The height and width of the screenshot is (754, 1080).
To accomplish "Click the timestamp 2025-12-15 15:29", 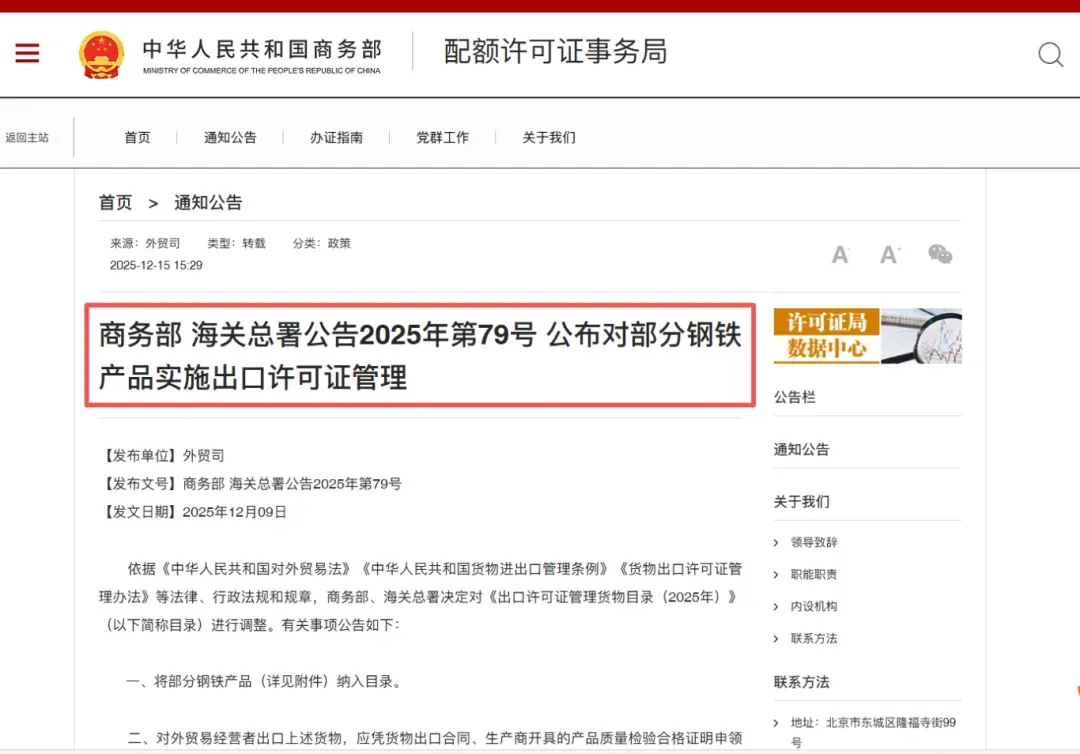I will coord(156,265).
